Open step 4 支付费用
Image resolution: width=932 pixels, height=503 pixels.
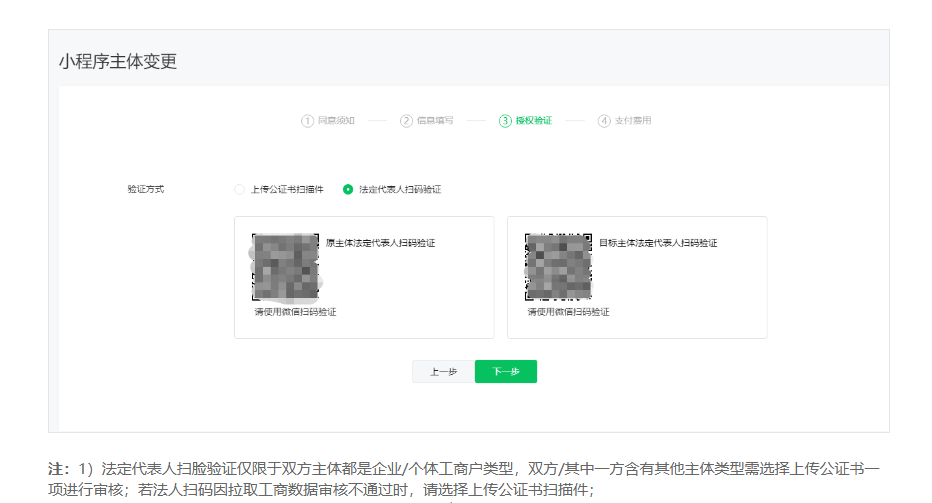pos(625,121)
